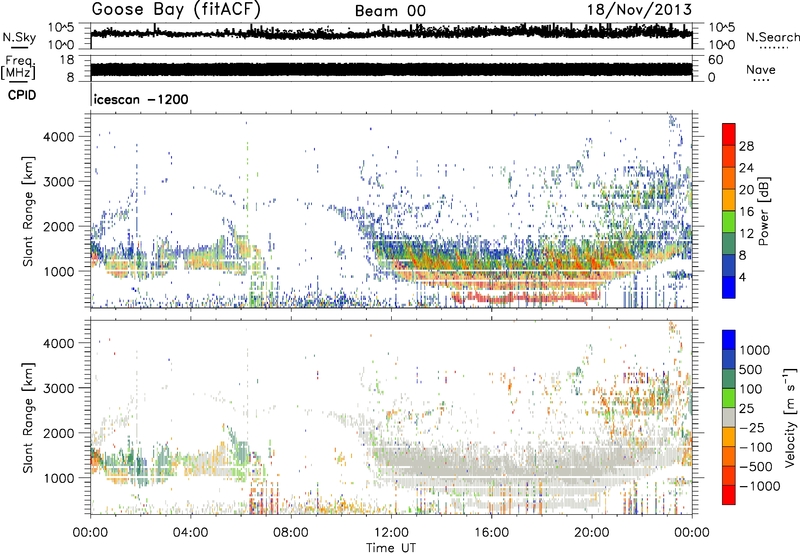This screenshot has width=800, height=554.
Task: Pick the blue top segment of Velocity color bar
Action: pyautogui.click(x=729, y=339)
